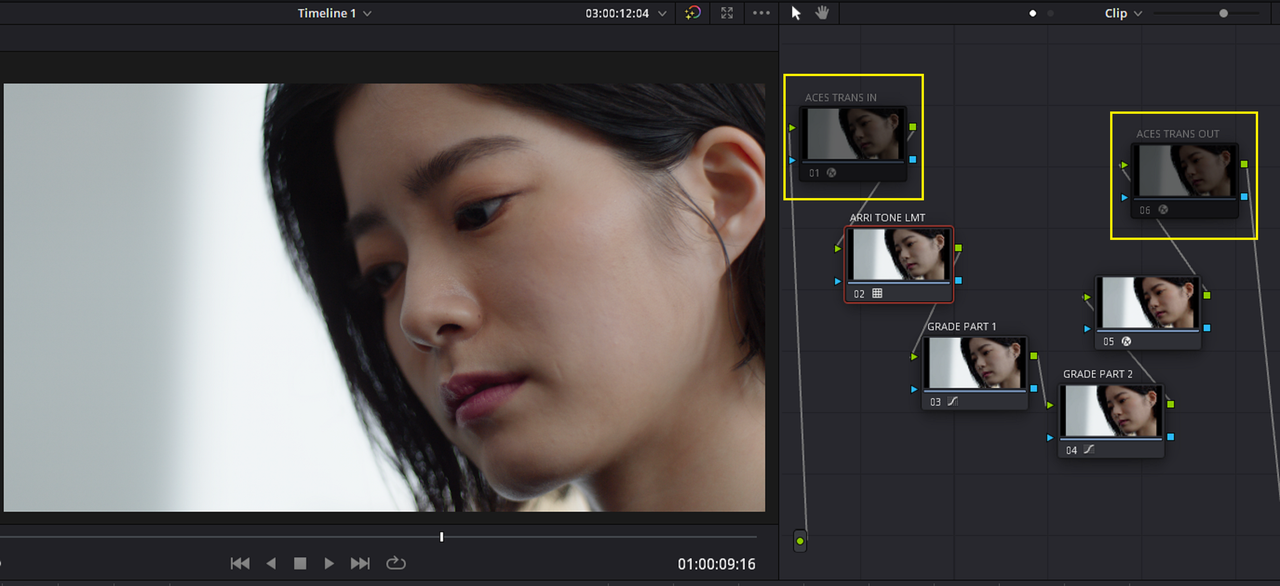The image size is (1280, 586).
Task: Select the GRADE PART 2 node thumbnail
Action: (1112, 411)
